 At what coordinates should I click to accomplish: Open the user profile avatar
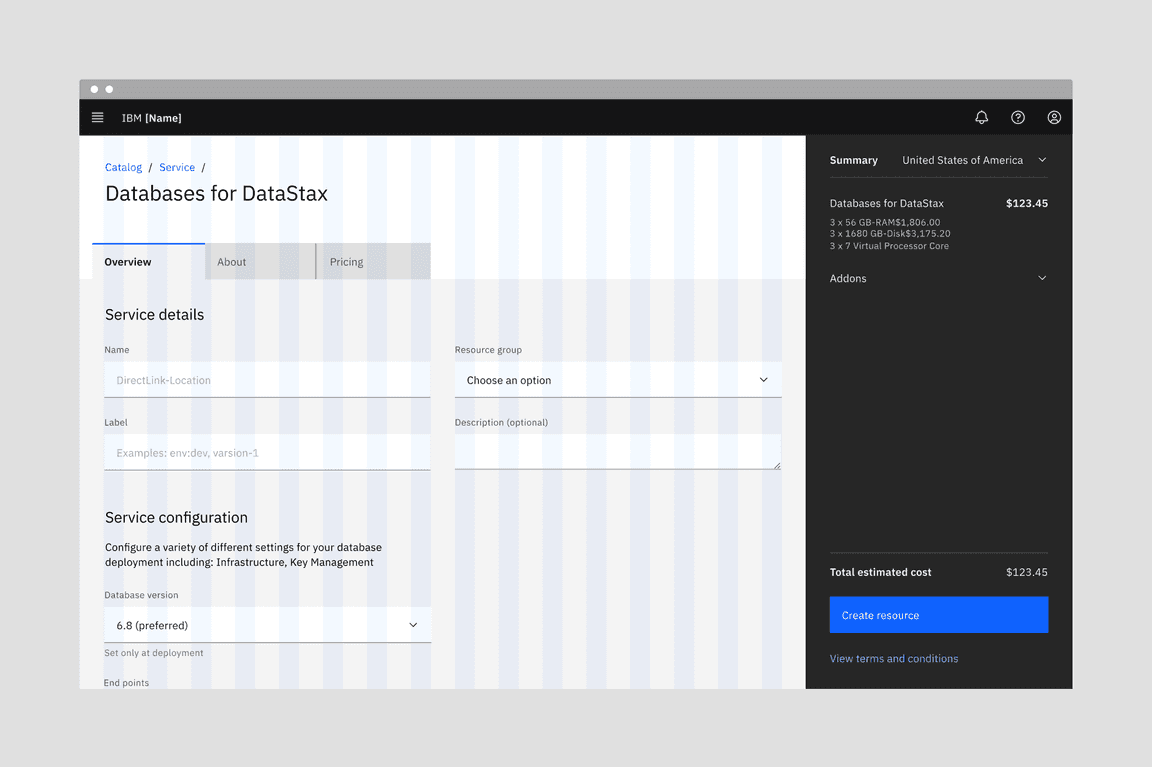1053,118
